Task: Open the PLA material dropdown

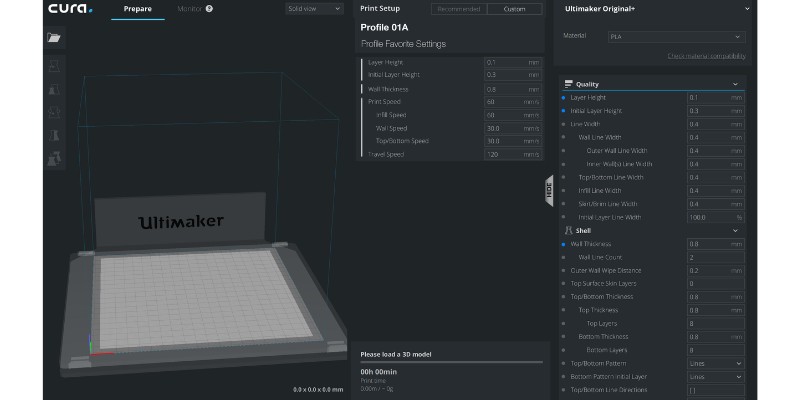Action: click(x=677, y=37)
